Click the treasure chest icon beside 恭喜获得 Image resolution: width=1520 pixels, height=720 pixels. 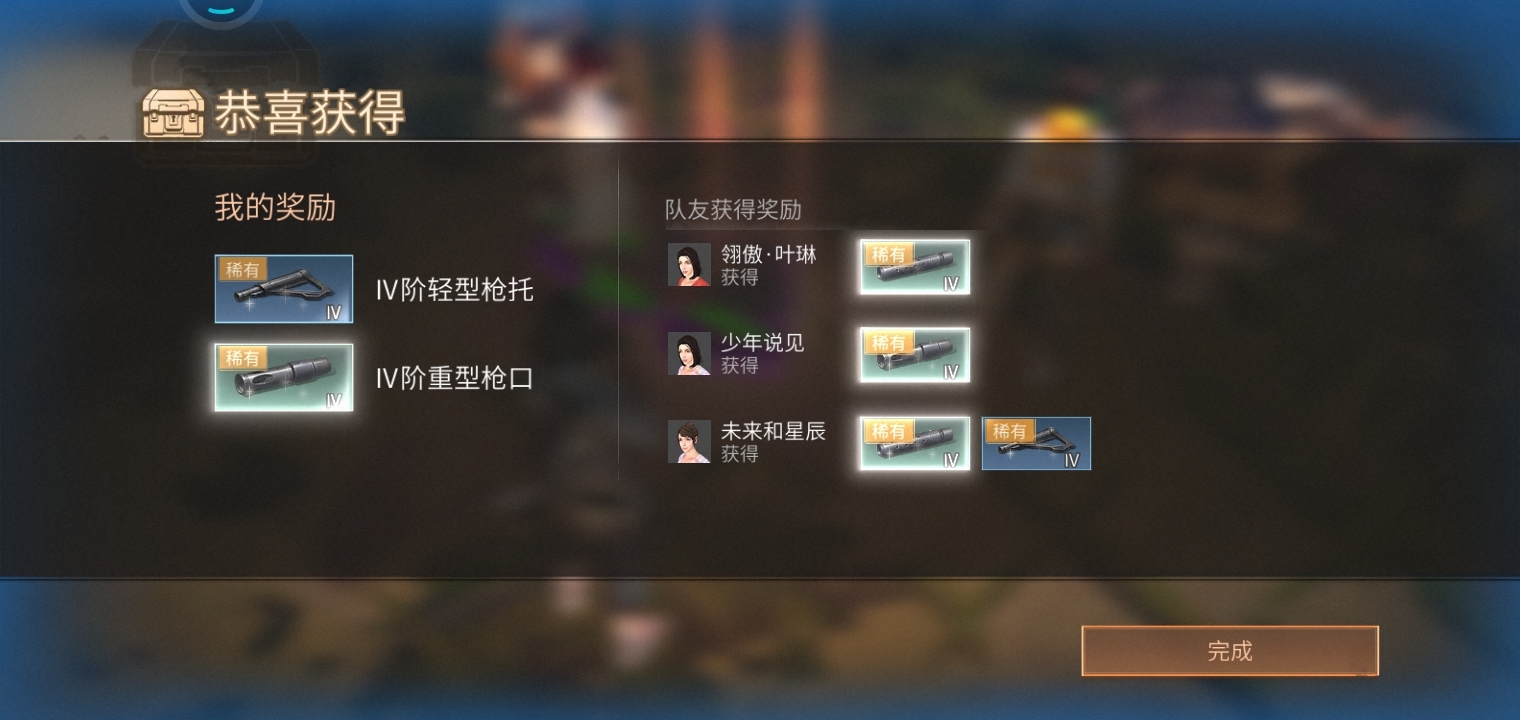[x=173, y=111]
